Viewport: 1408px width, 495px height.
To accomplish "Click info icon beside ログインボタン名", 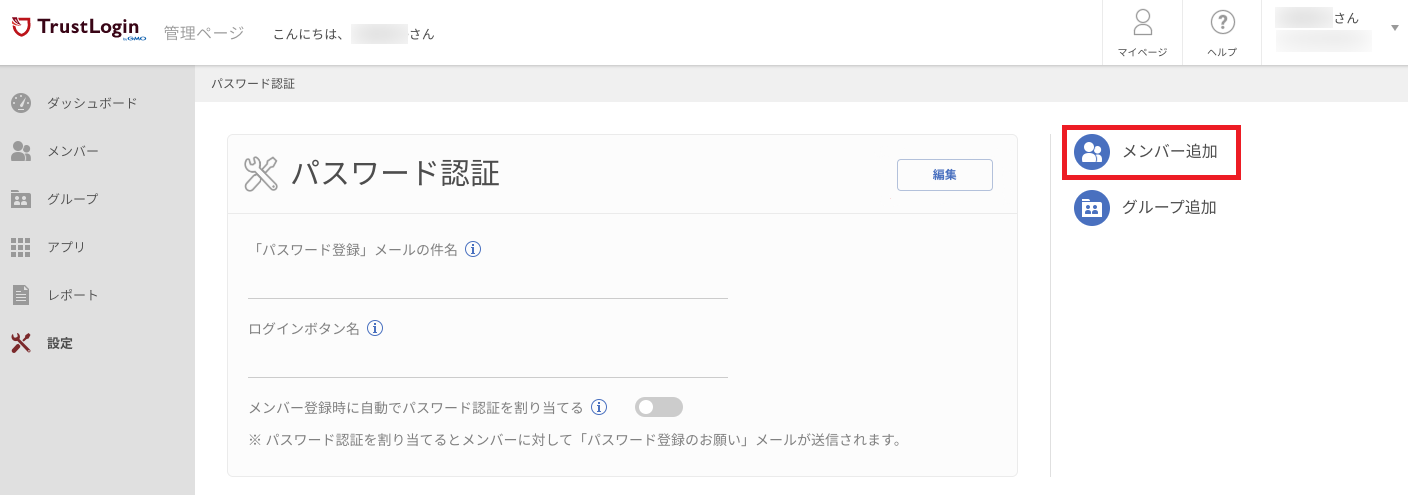I will pos(375,328).
